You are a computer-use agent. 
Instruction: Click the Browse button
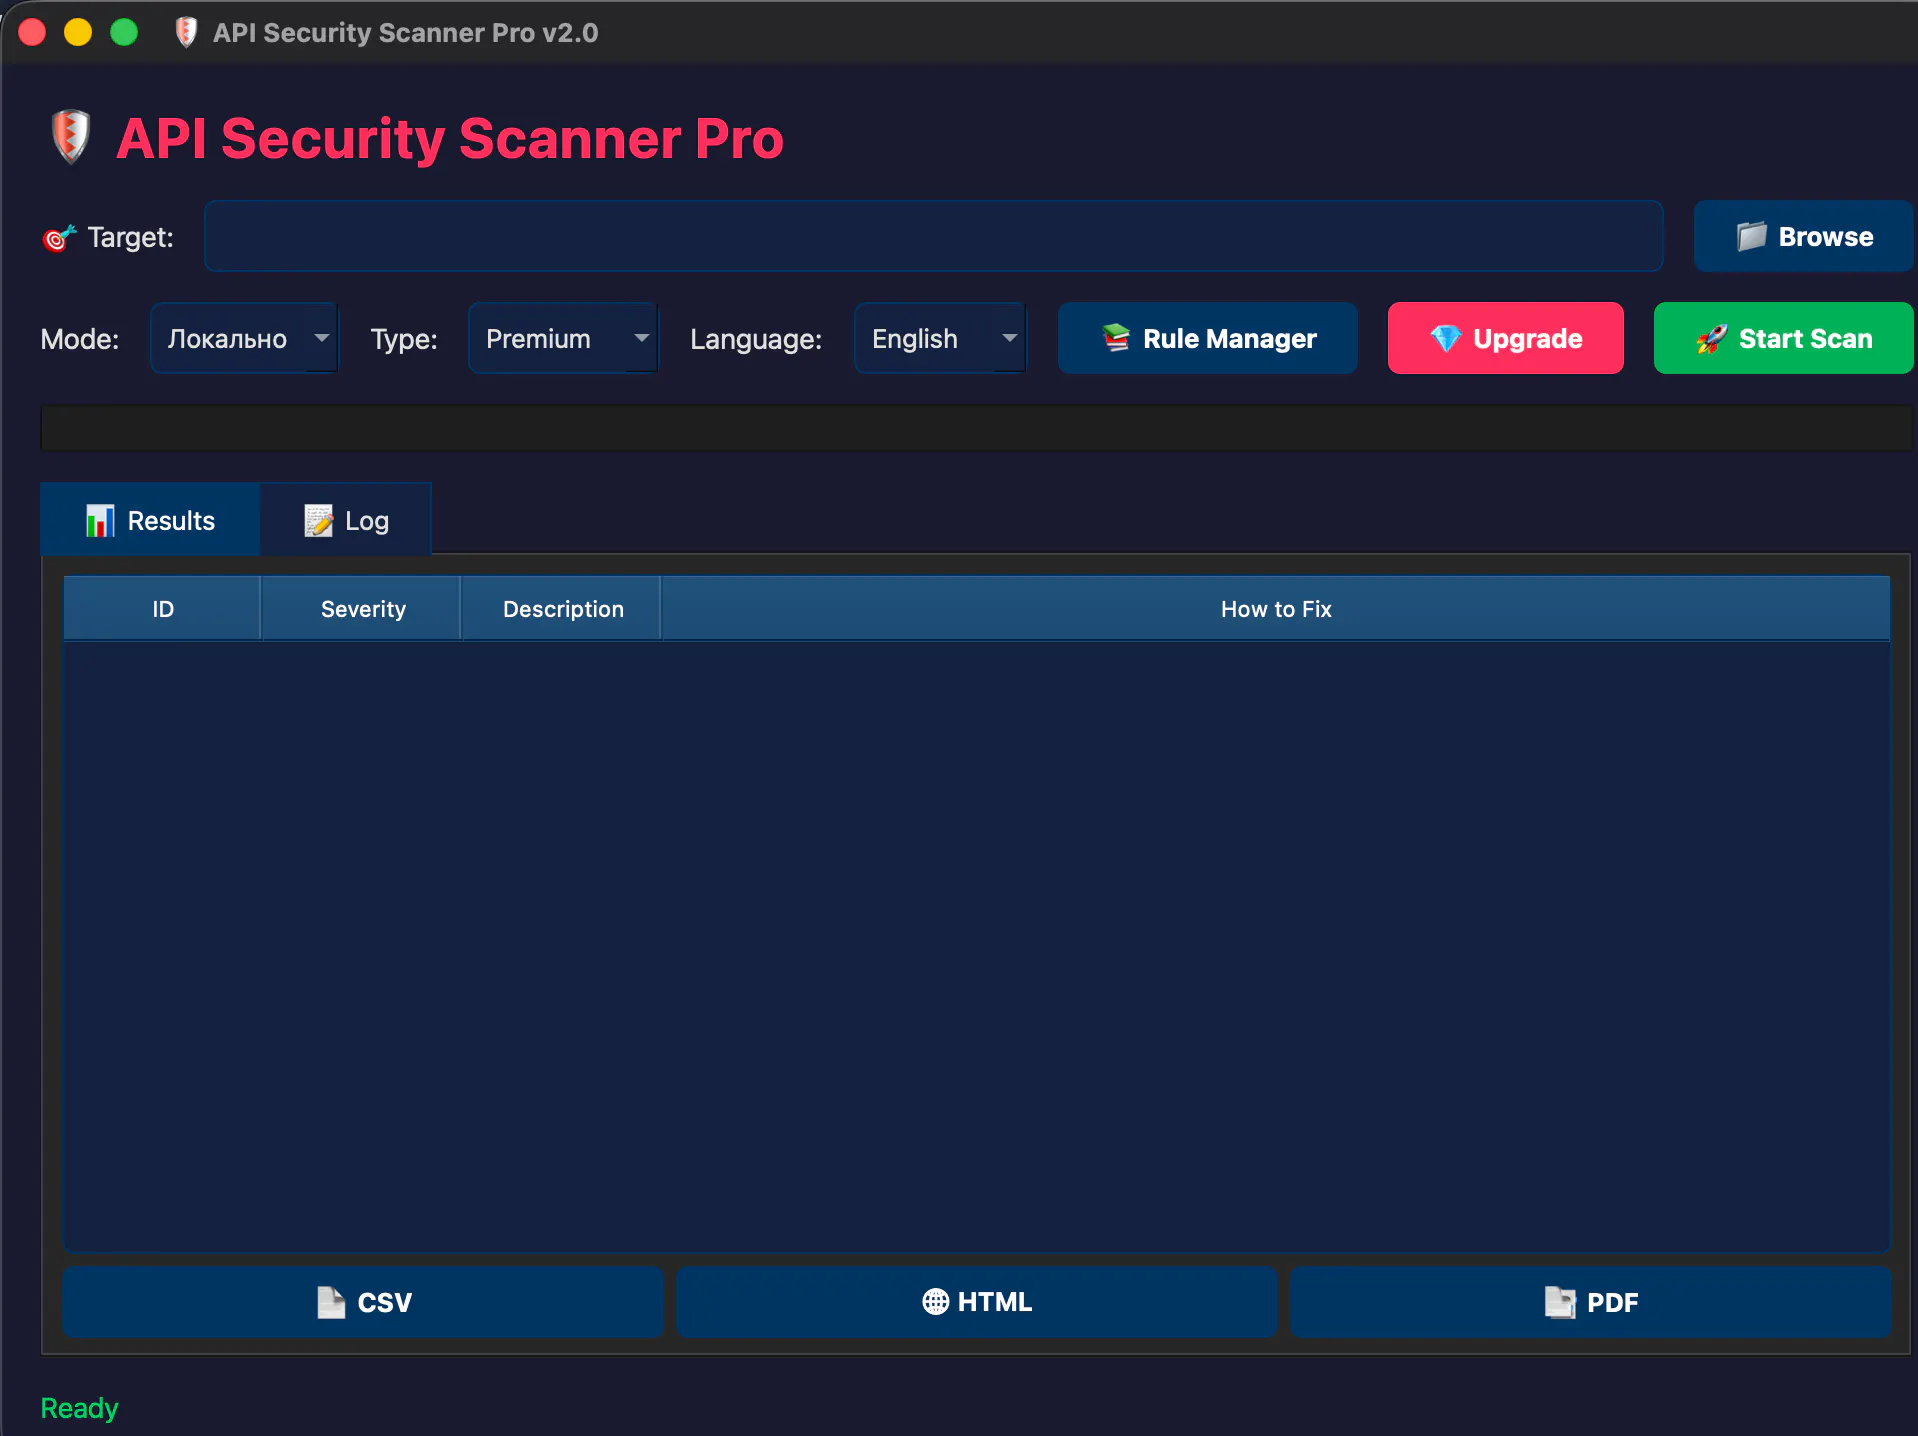pyautogui.click(x=1803, y=236)
